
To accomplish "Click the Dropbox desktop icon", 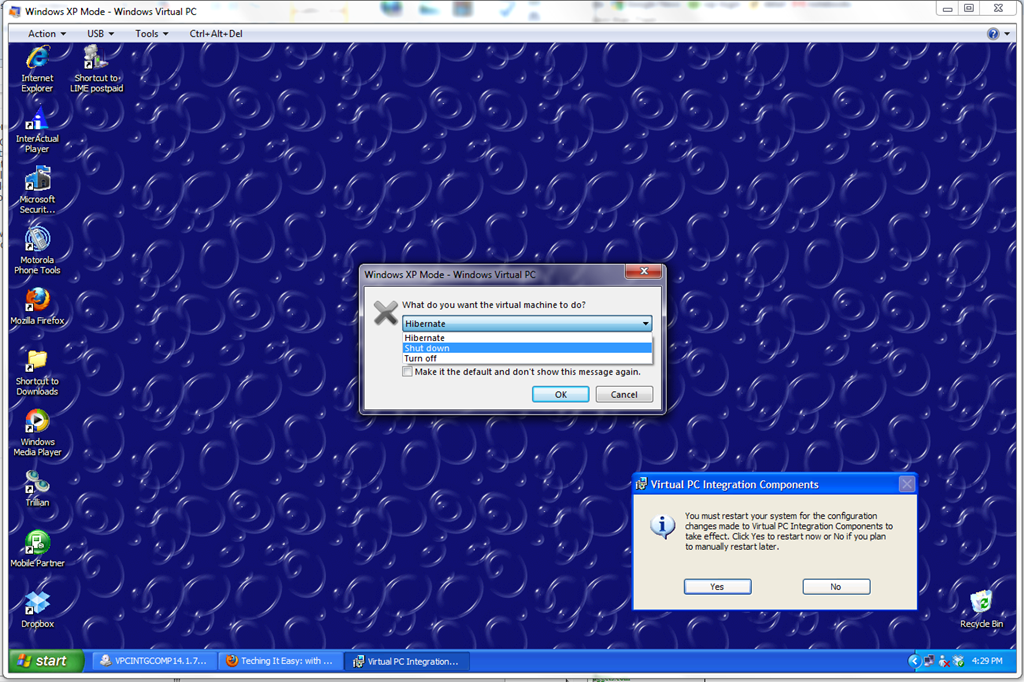I will point(37,609).
